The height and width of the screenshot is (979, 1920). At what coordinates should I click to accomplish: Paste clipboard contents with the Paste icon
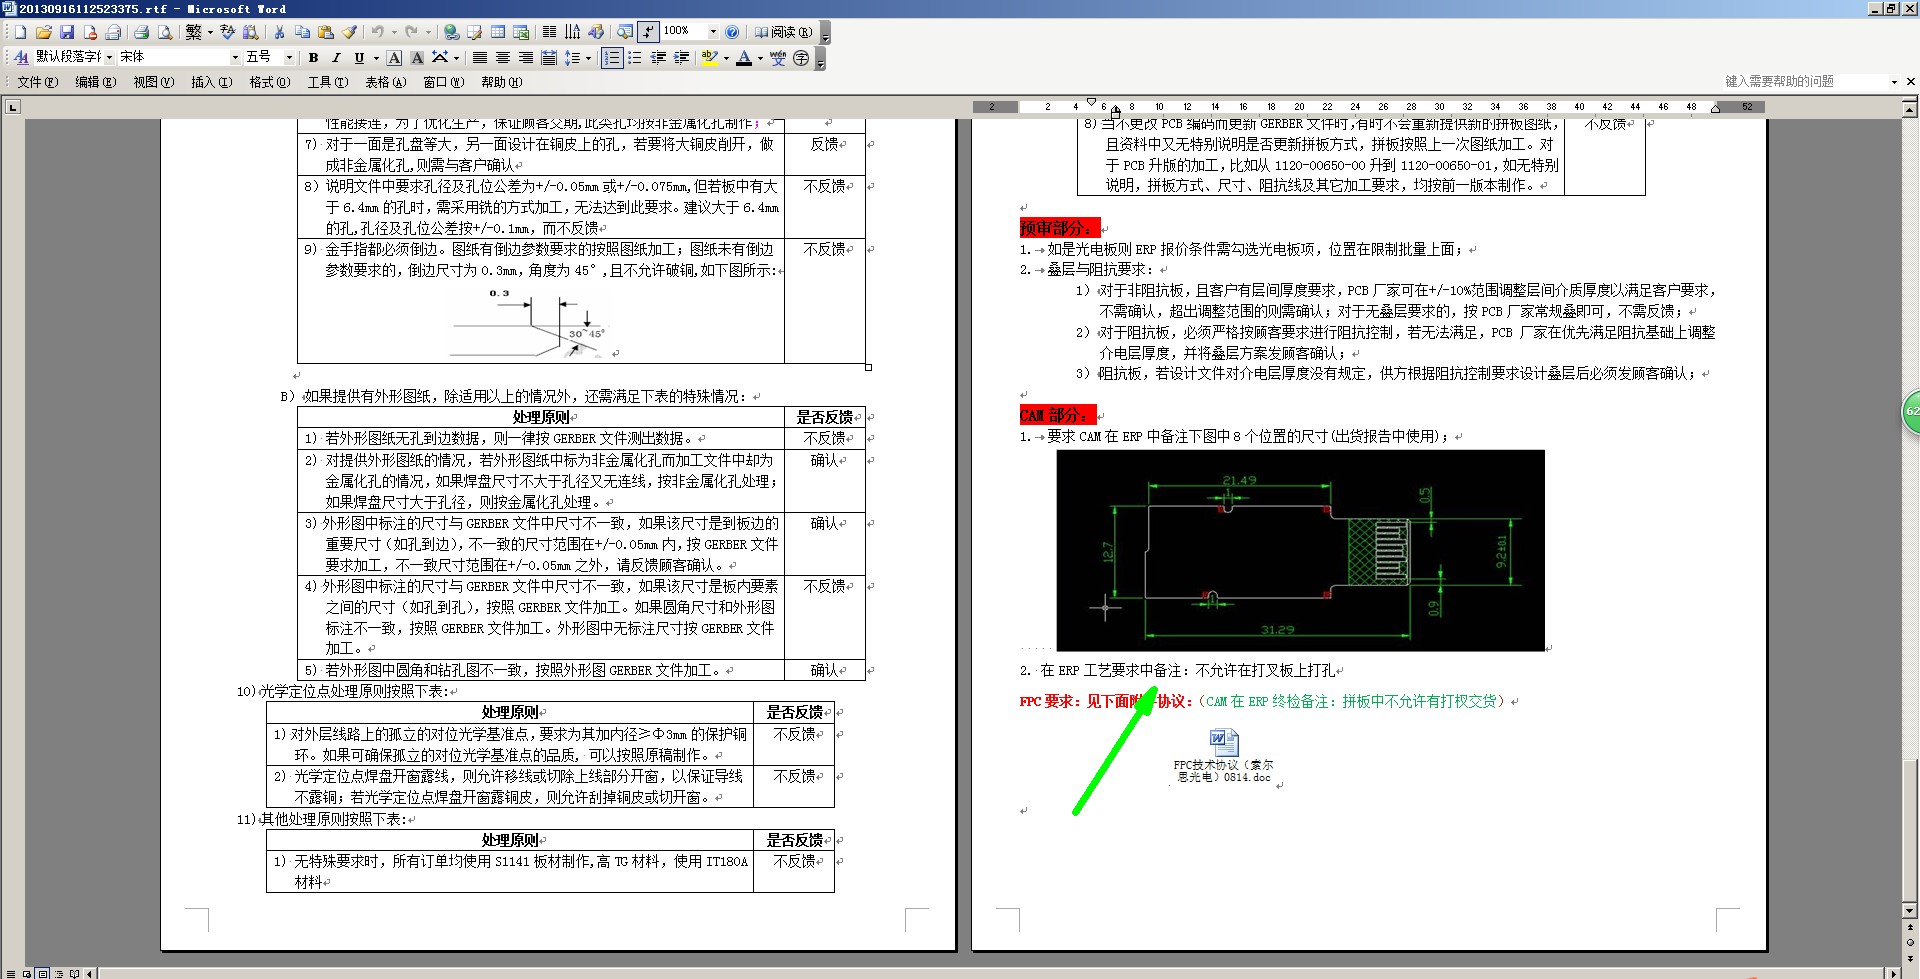coord(326,32)
